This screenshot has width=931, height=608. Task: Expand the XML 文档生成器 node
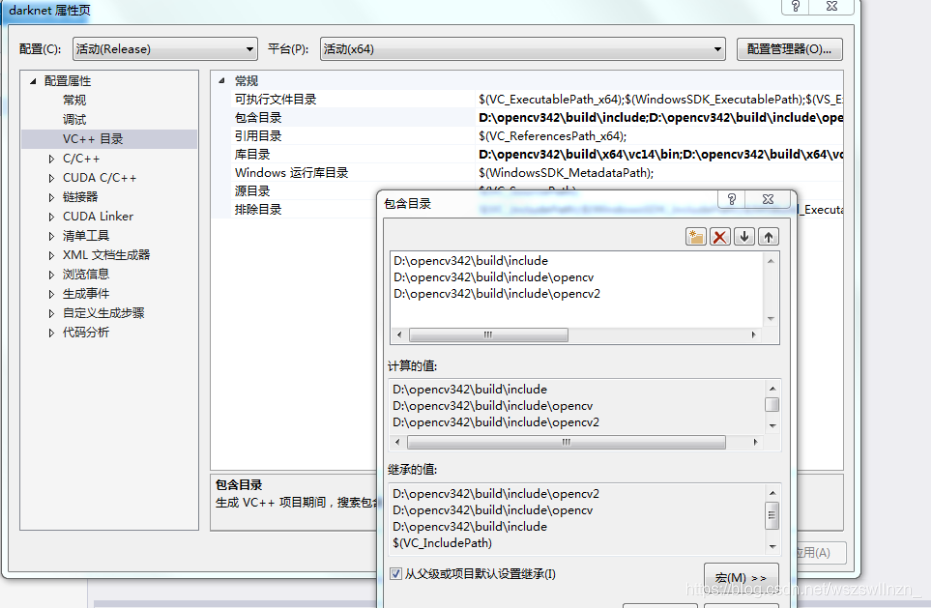tap(52, 255)
